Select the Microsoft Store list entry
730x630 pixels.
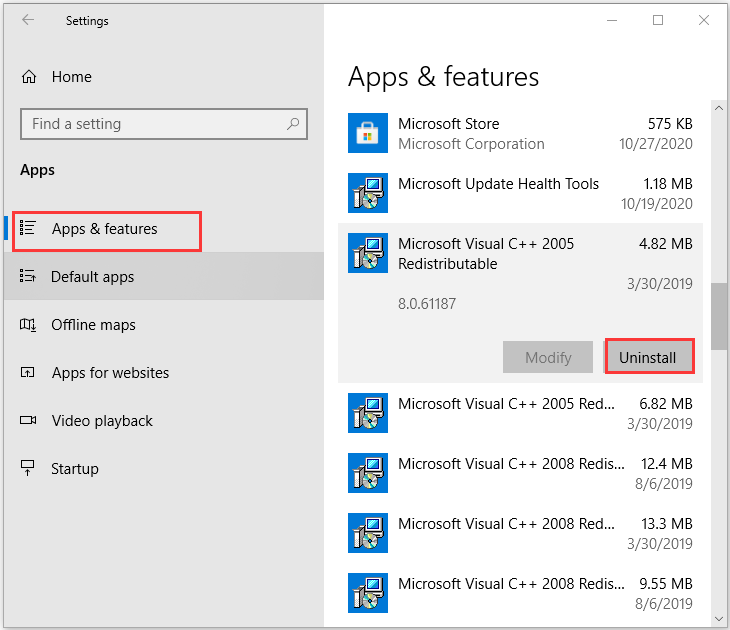tap(520, 133)
